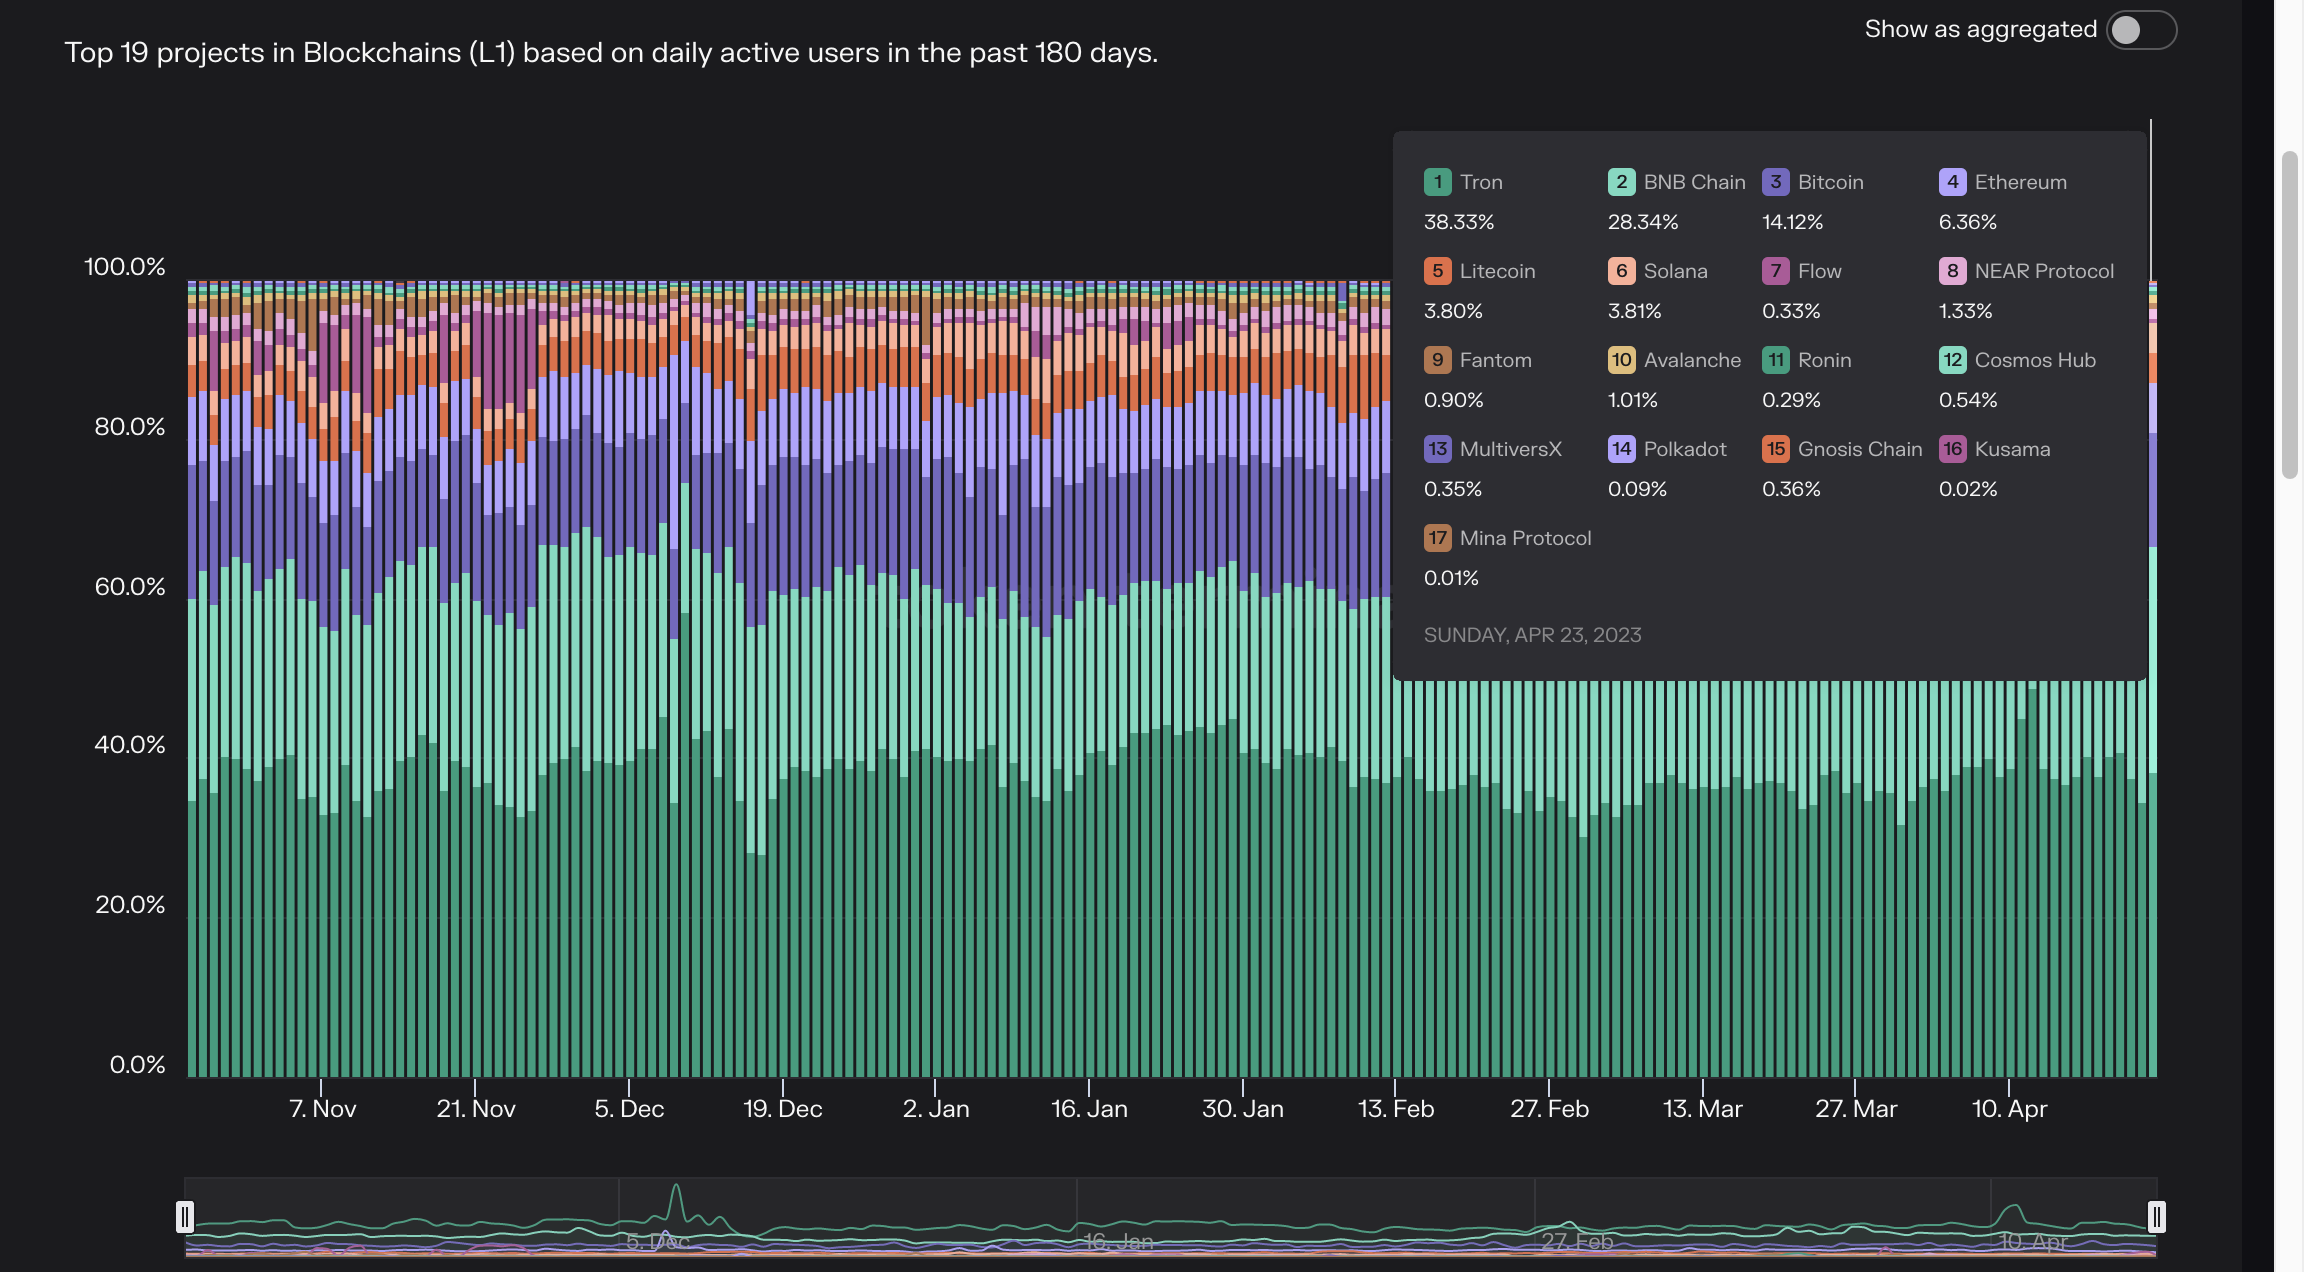Click the left range navigator handle

[x=185, y=1216]
